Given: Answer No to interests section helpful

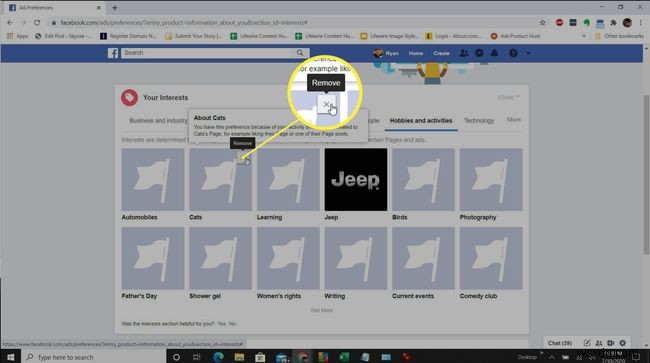Looking at the screenshot, I should click(x=232, y=324).
